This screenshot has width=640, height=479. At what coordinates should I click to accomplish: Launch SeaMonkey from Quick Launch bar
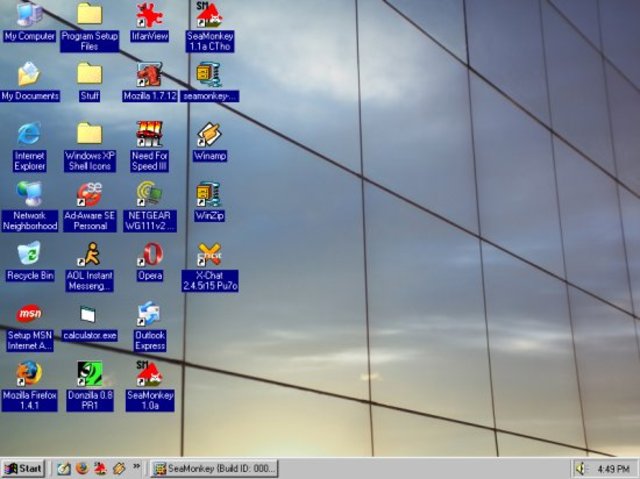pyautogui.click(x=100, y=468)
